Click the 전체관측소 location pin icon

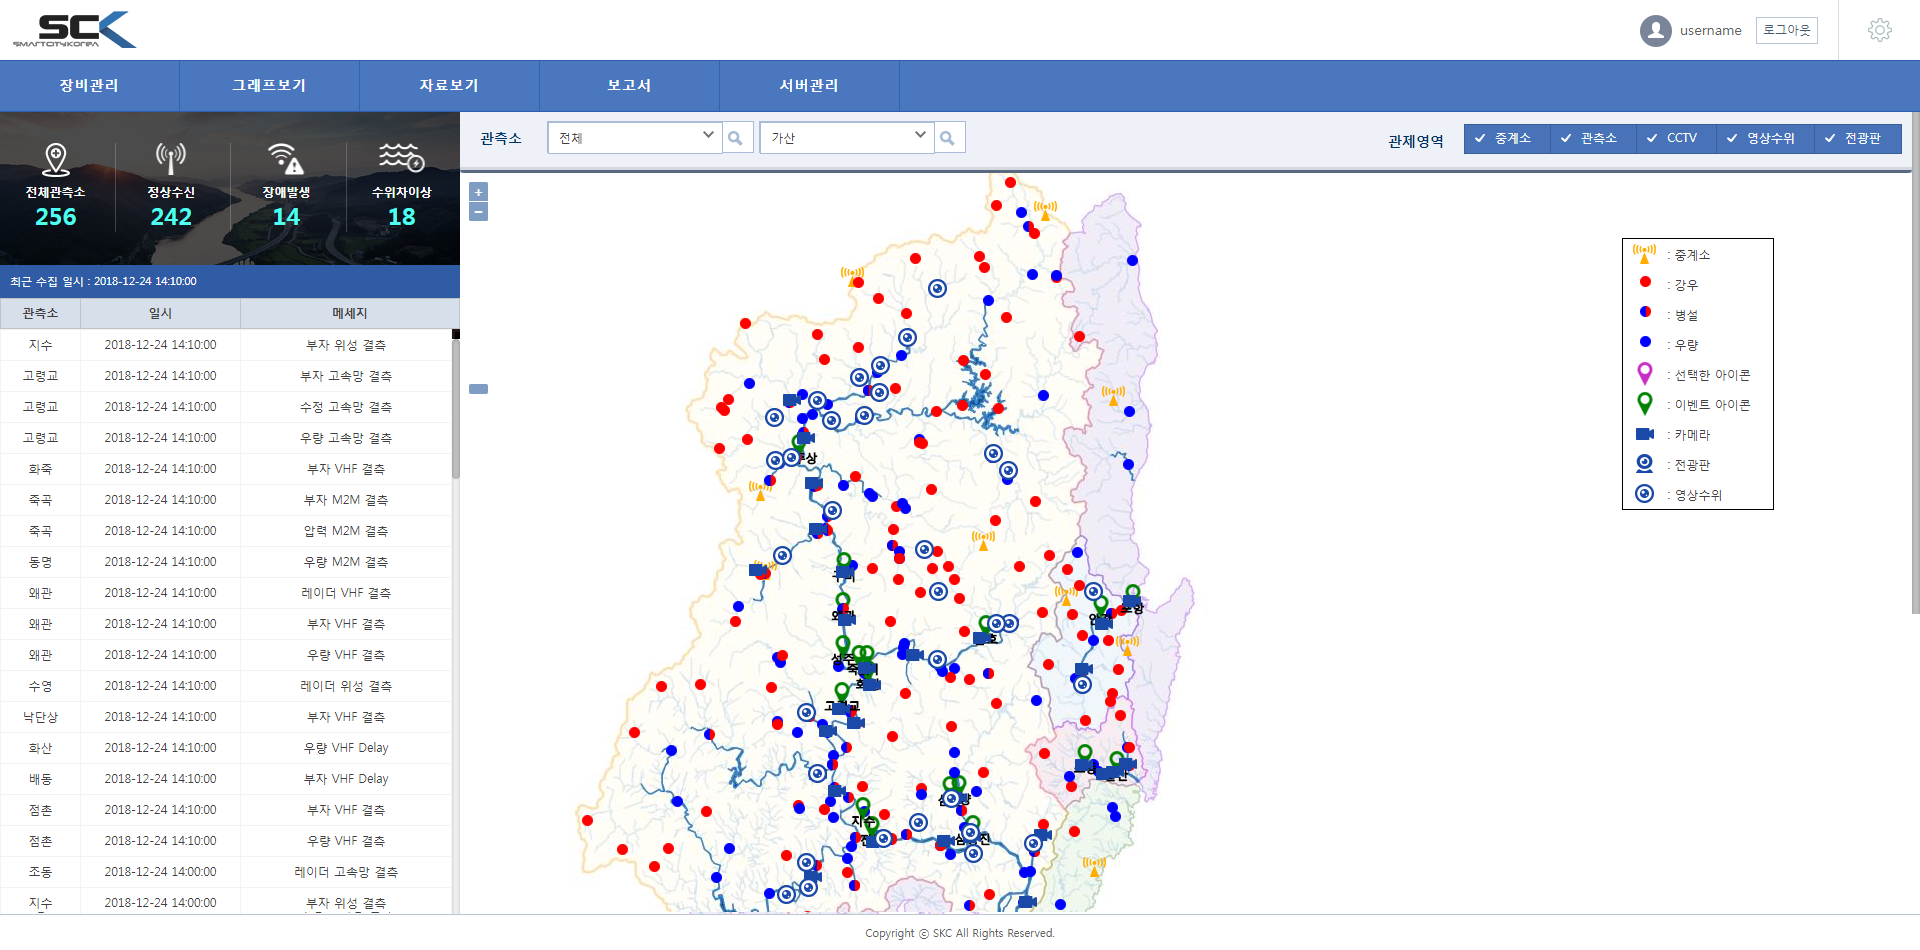coord(56,158)
